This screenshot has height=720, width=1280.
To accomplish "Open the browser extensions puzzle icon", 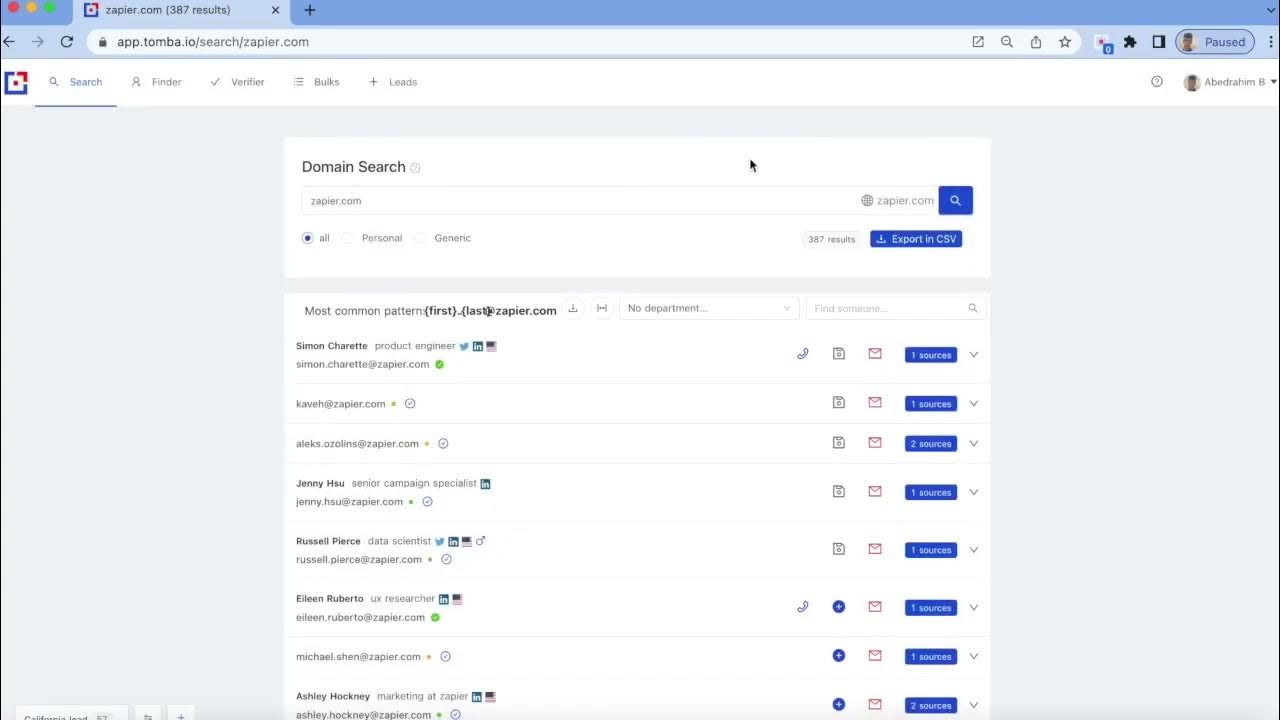I will coord(1130,42).
